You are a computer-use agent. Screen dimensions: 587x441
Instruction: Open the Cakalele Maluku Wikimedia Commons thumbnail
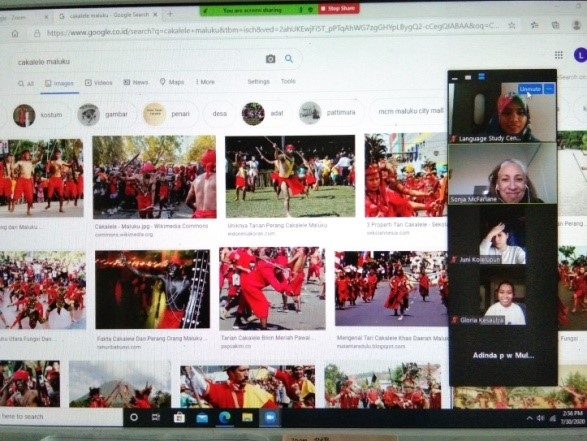[x=154, y=177]
